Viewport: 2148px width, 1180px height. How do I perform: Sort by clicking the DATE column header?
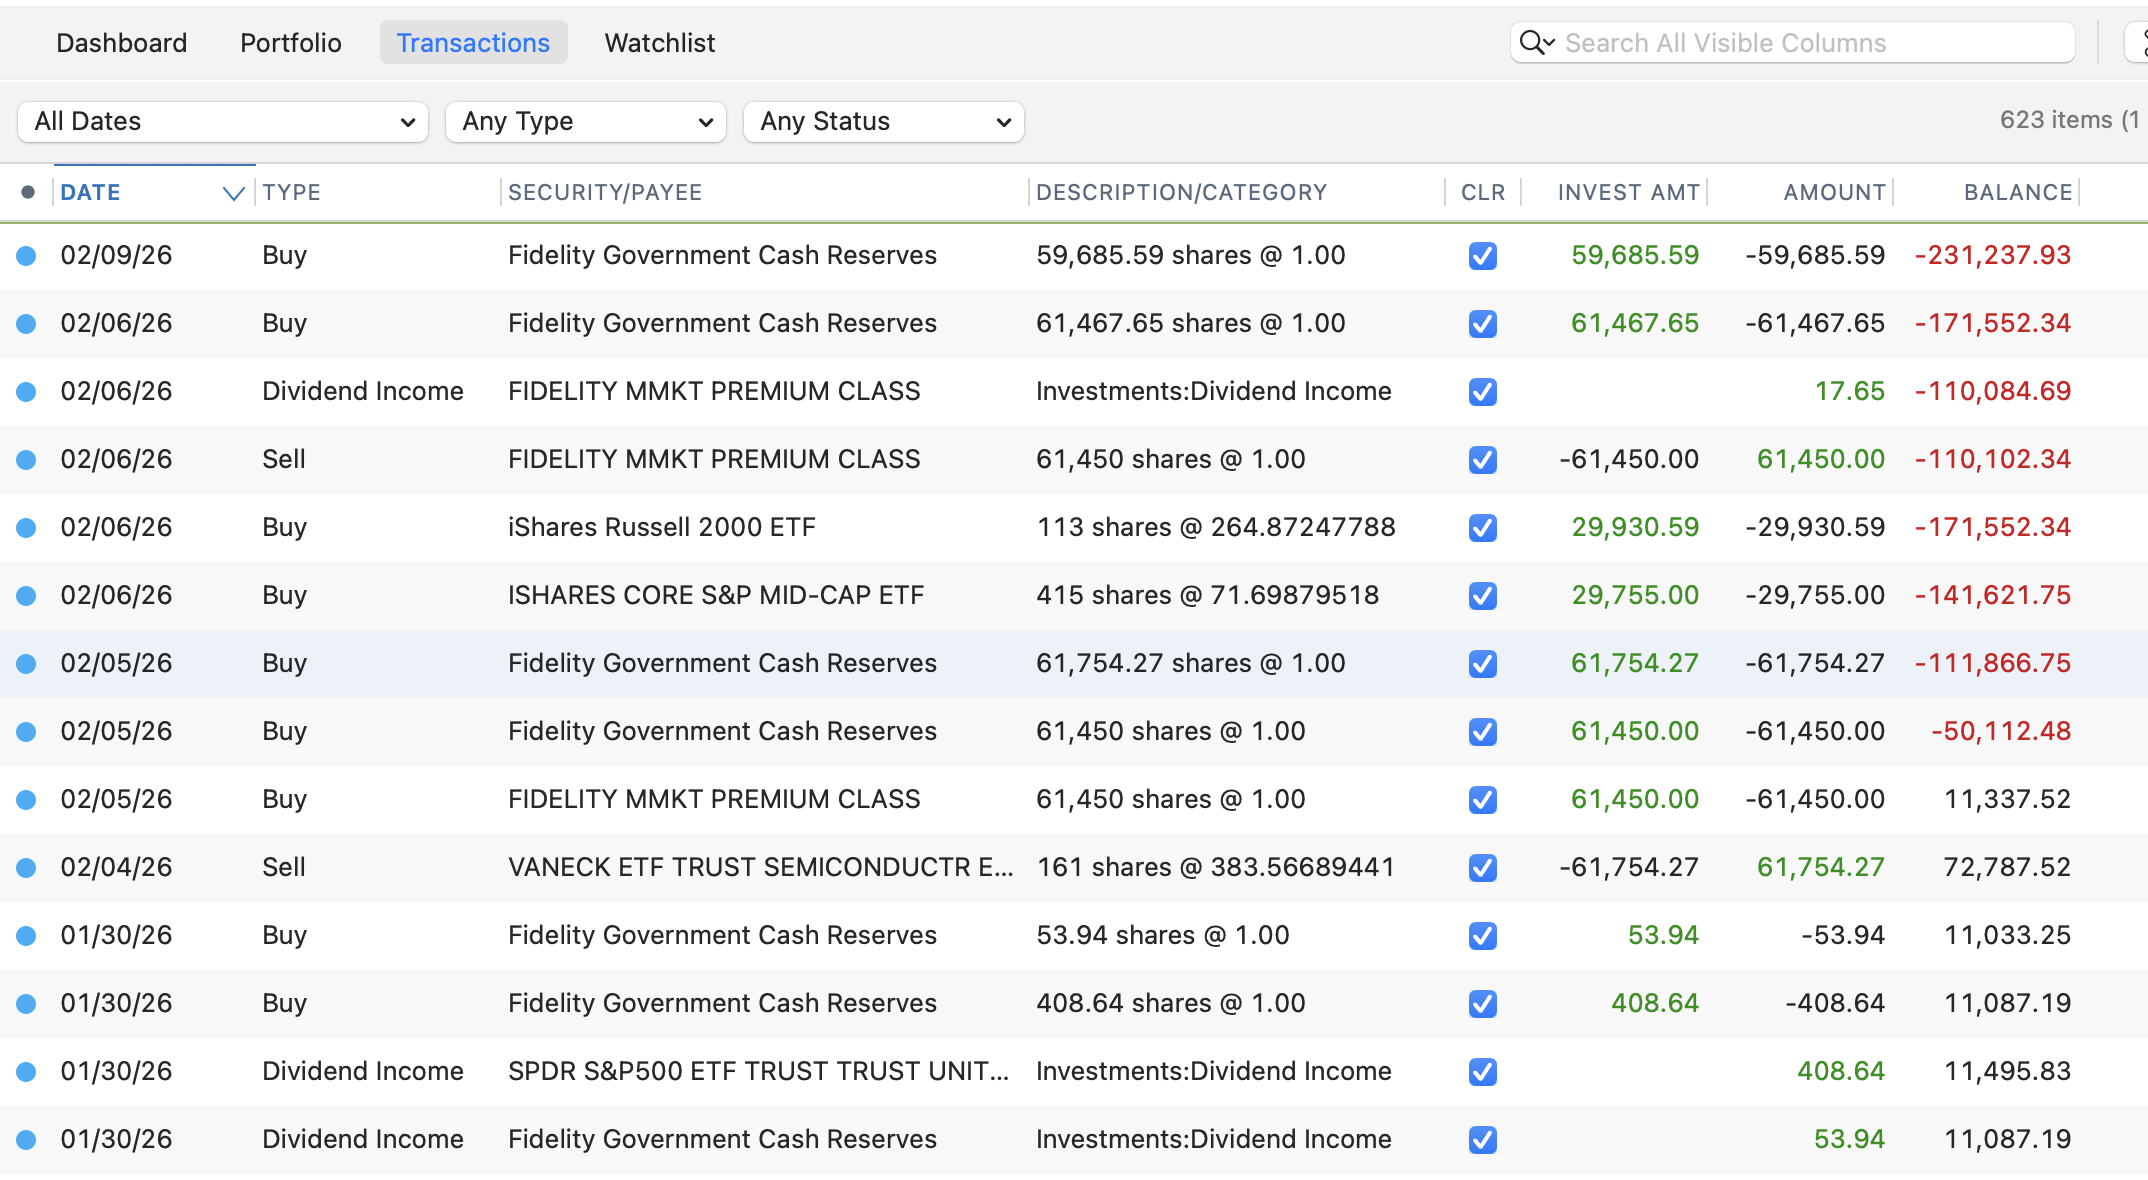[x=91, y=191]
